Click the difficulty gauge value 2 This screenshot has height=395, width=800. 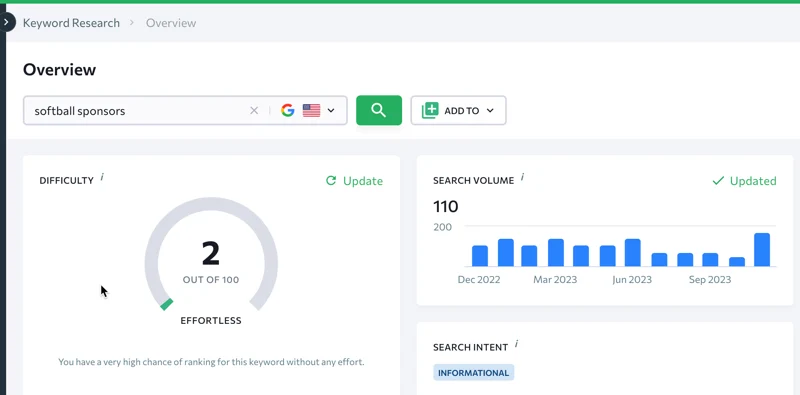(x=211, y=254)
